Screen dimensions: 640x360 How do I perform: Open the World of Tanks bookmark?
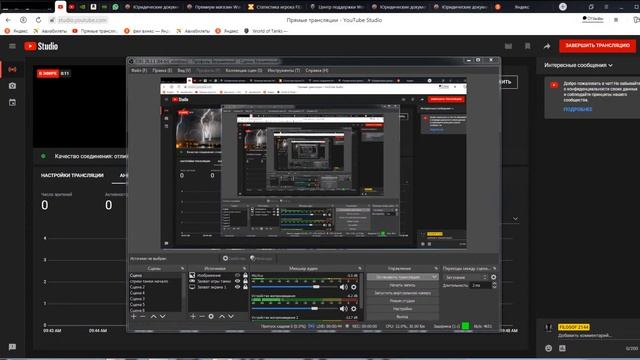tap(266, 31)
